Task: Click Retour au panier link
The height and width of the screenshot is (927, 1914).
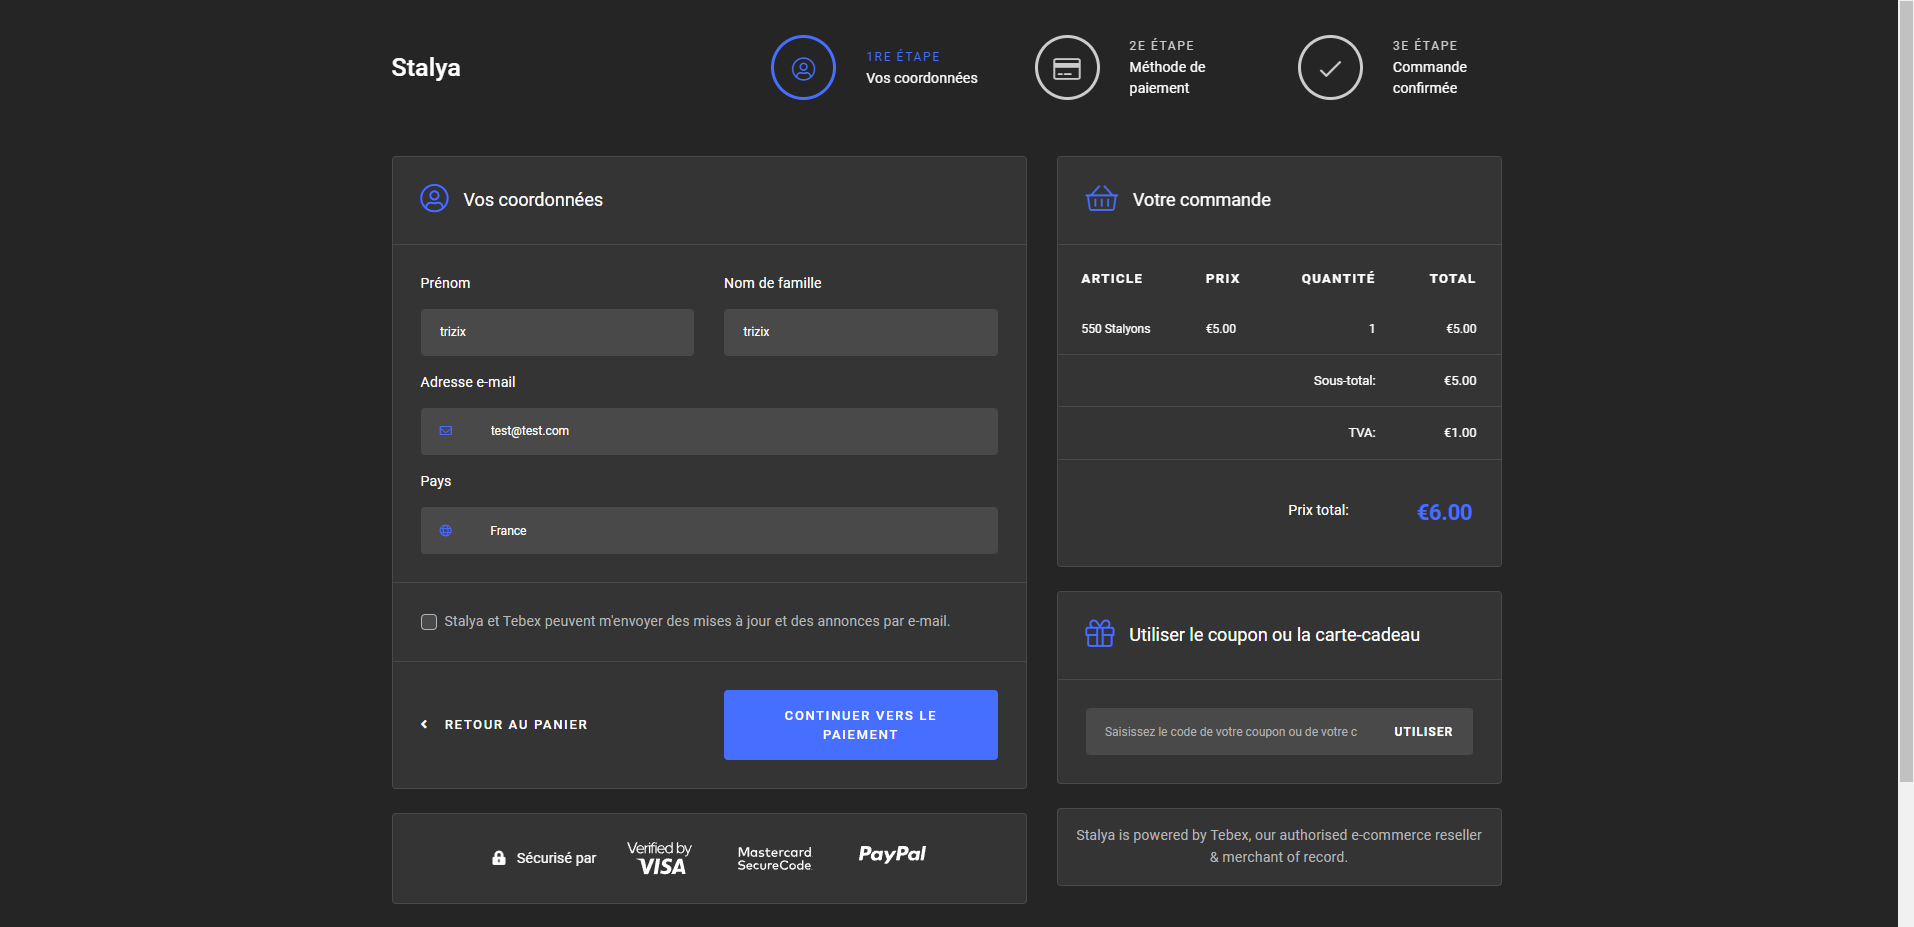Action: coord(505,724)
